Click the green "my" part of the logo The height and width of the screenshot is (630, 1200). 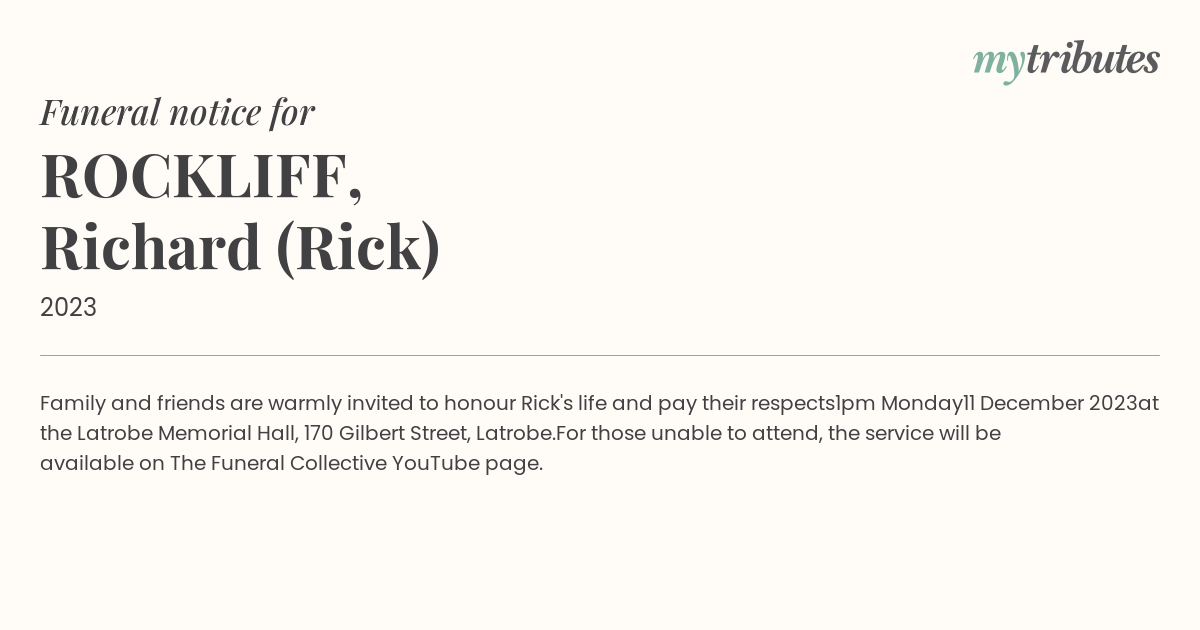pyautogui.click(x=998, y=62)
